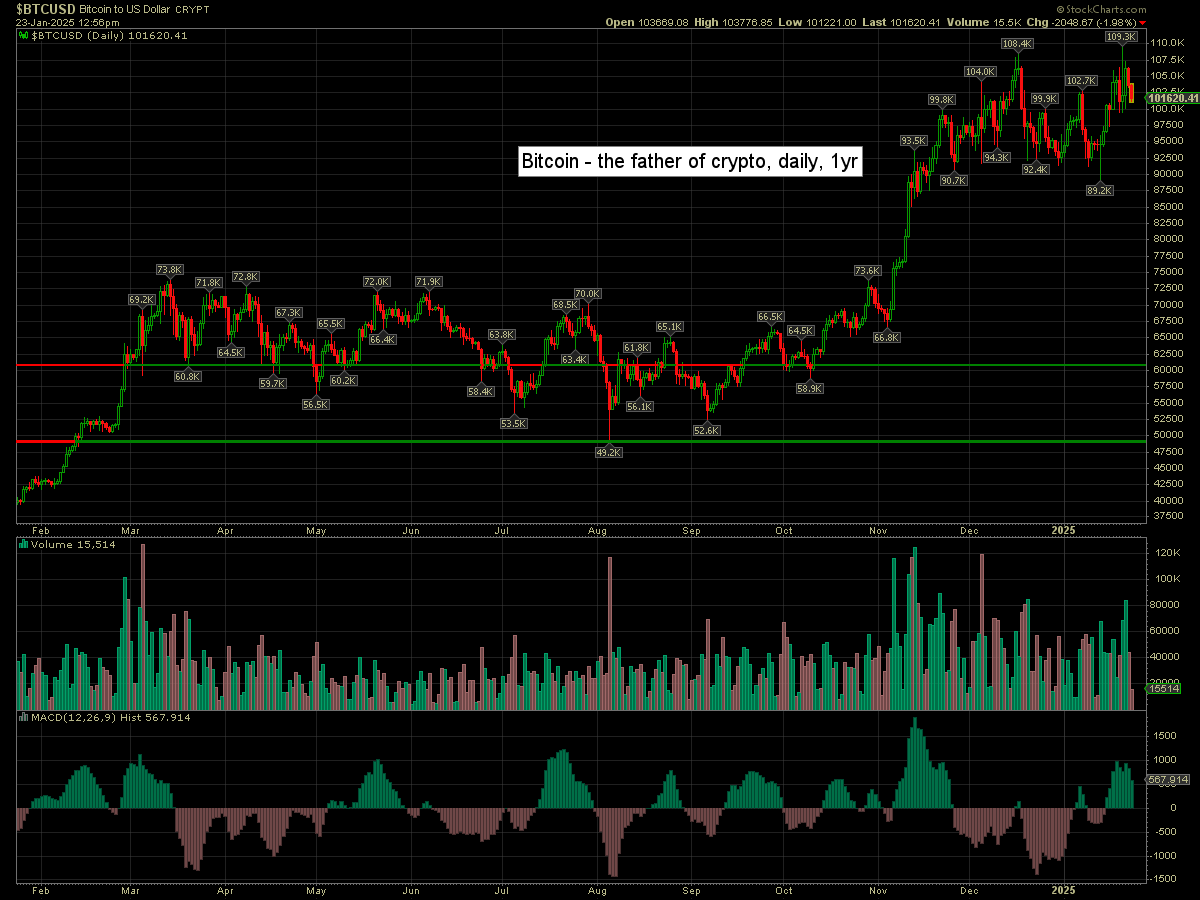Click the red horizontal line segment near 49K

[x=46, y=441]
